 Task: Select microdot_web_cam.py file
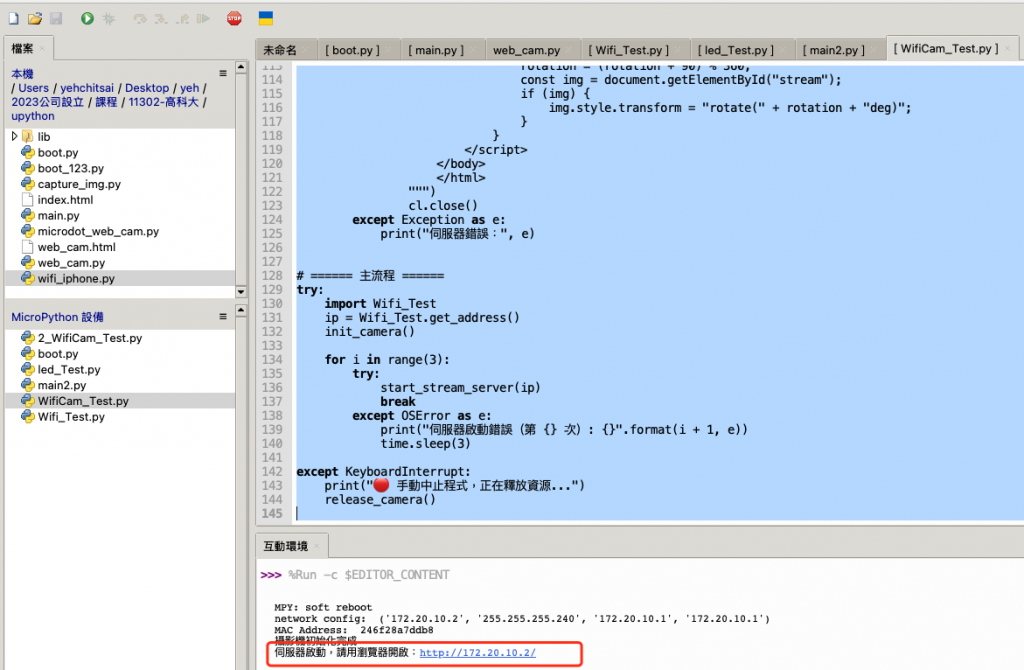(x=98, y=231)
